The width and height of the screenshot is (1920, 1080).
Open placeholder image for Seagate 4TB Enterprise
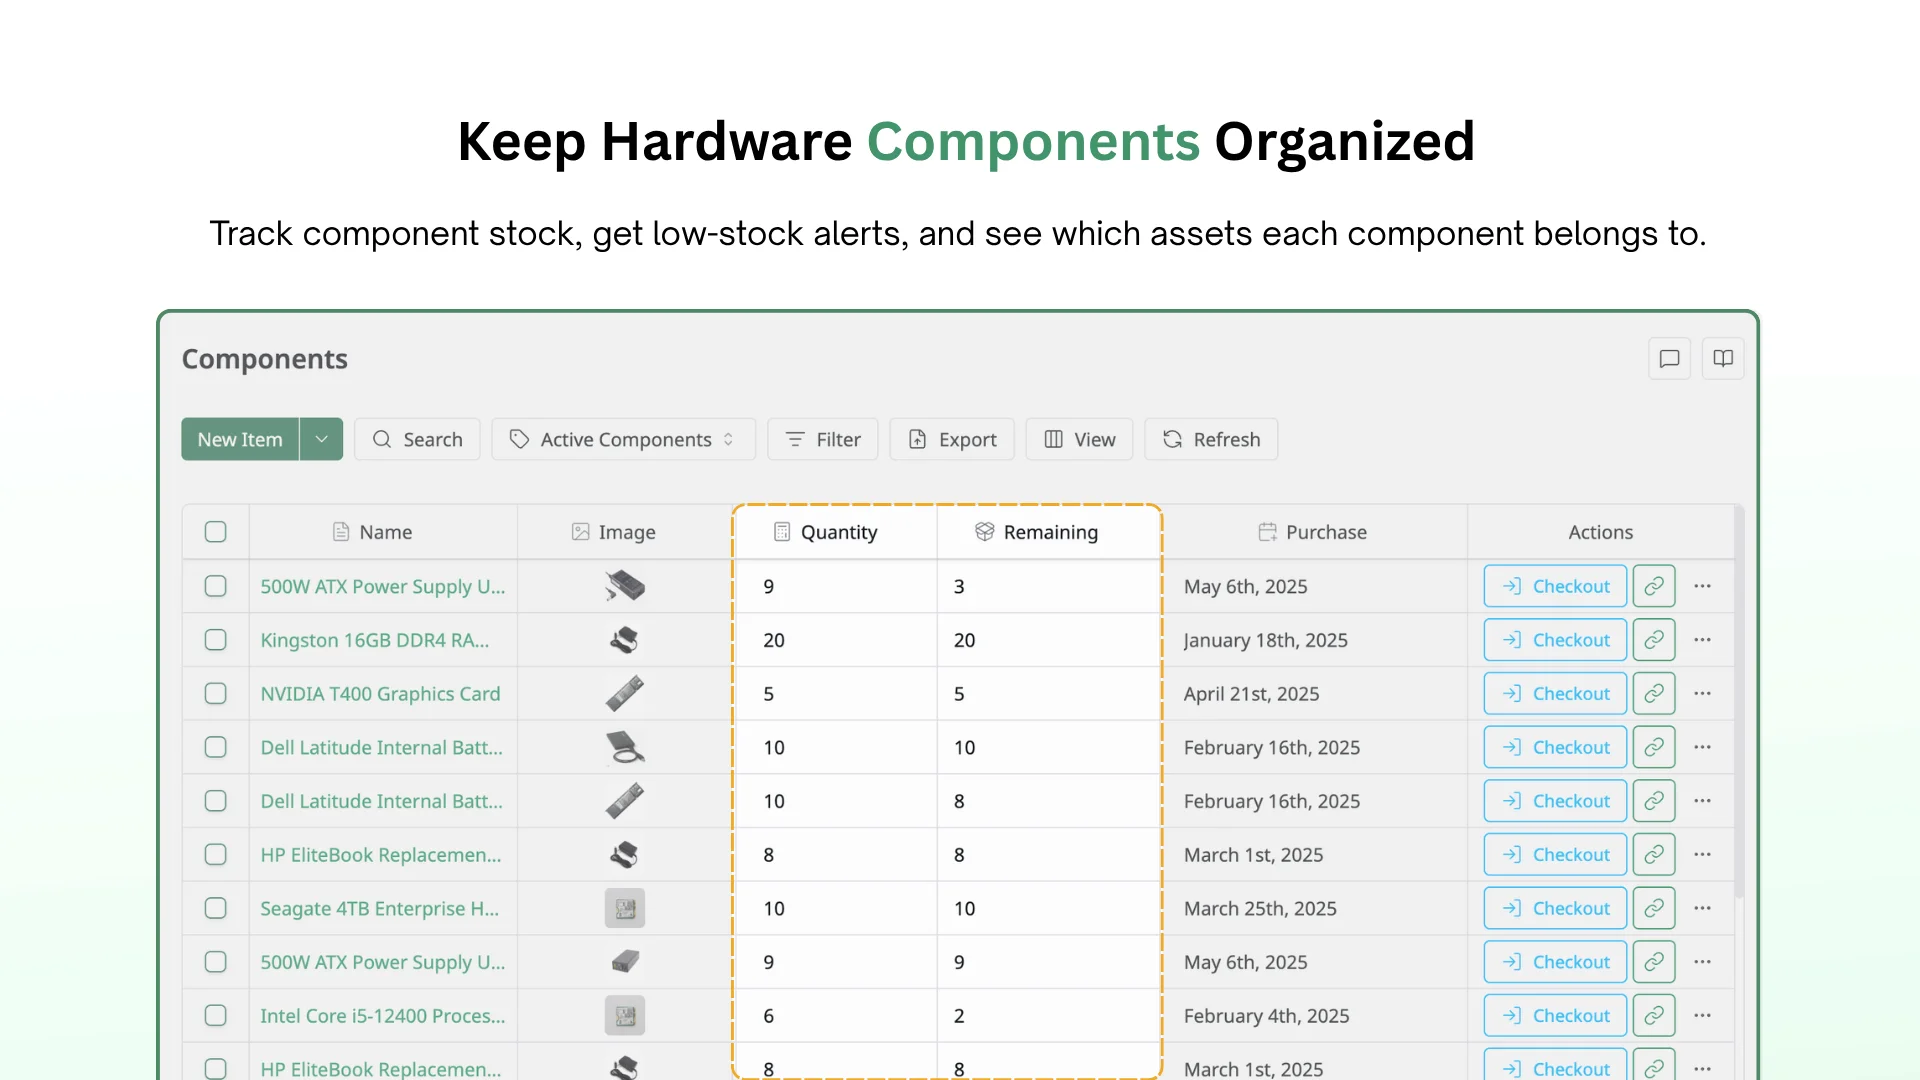[x=625, y=908]
